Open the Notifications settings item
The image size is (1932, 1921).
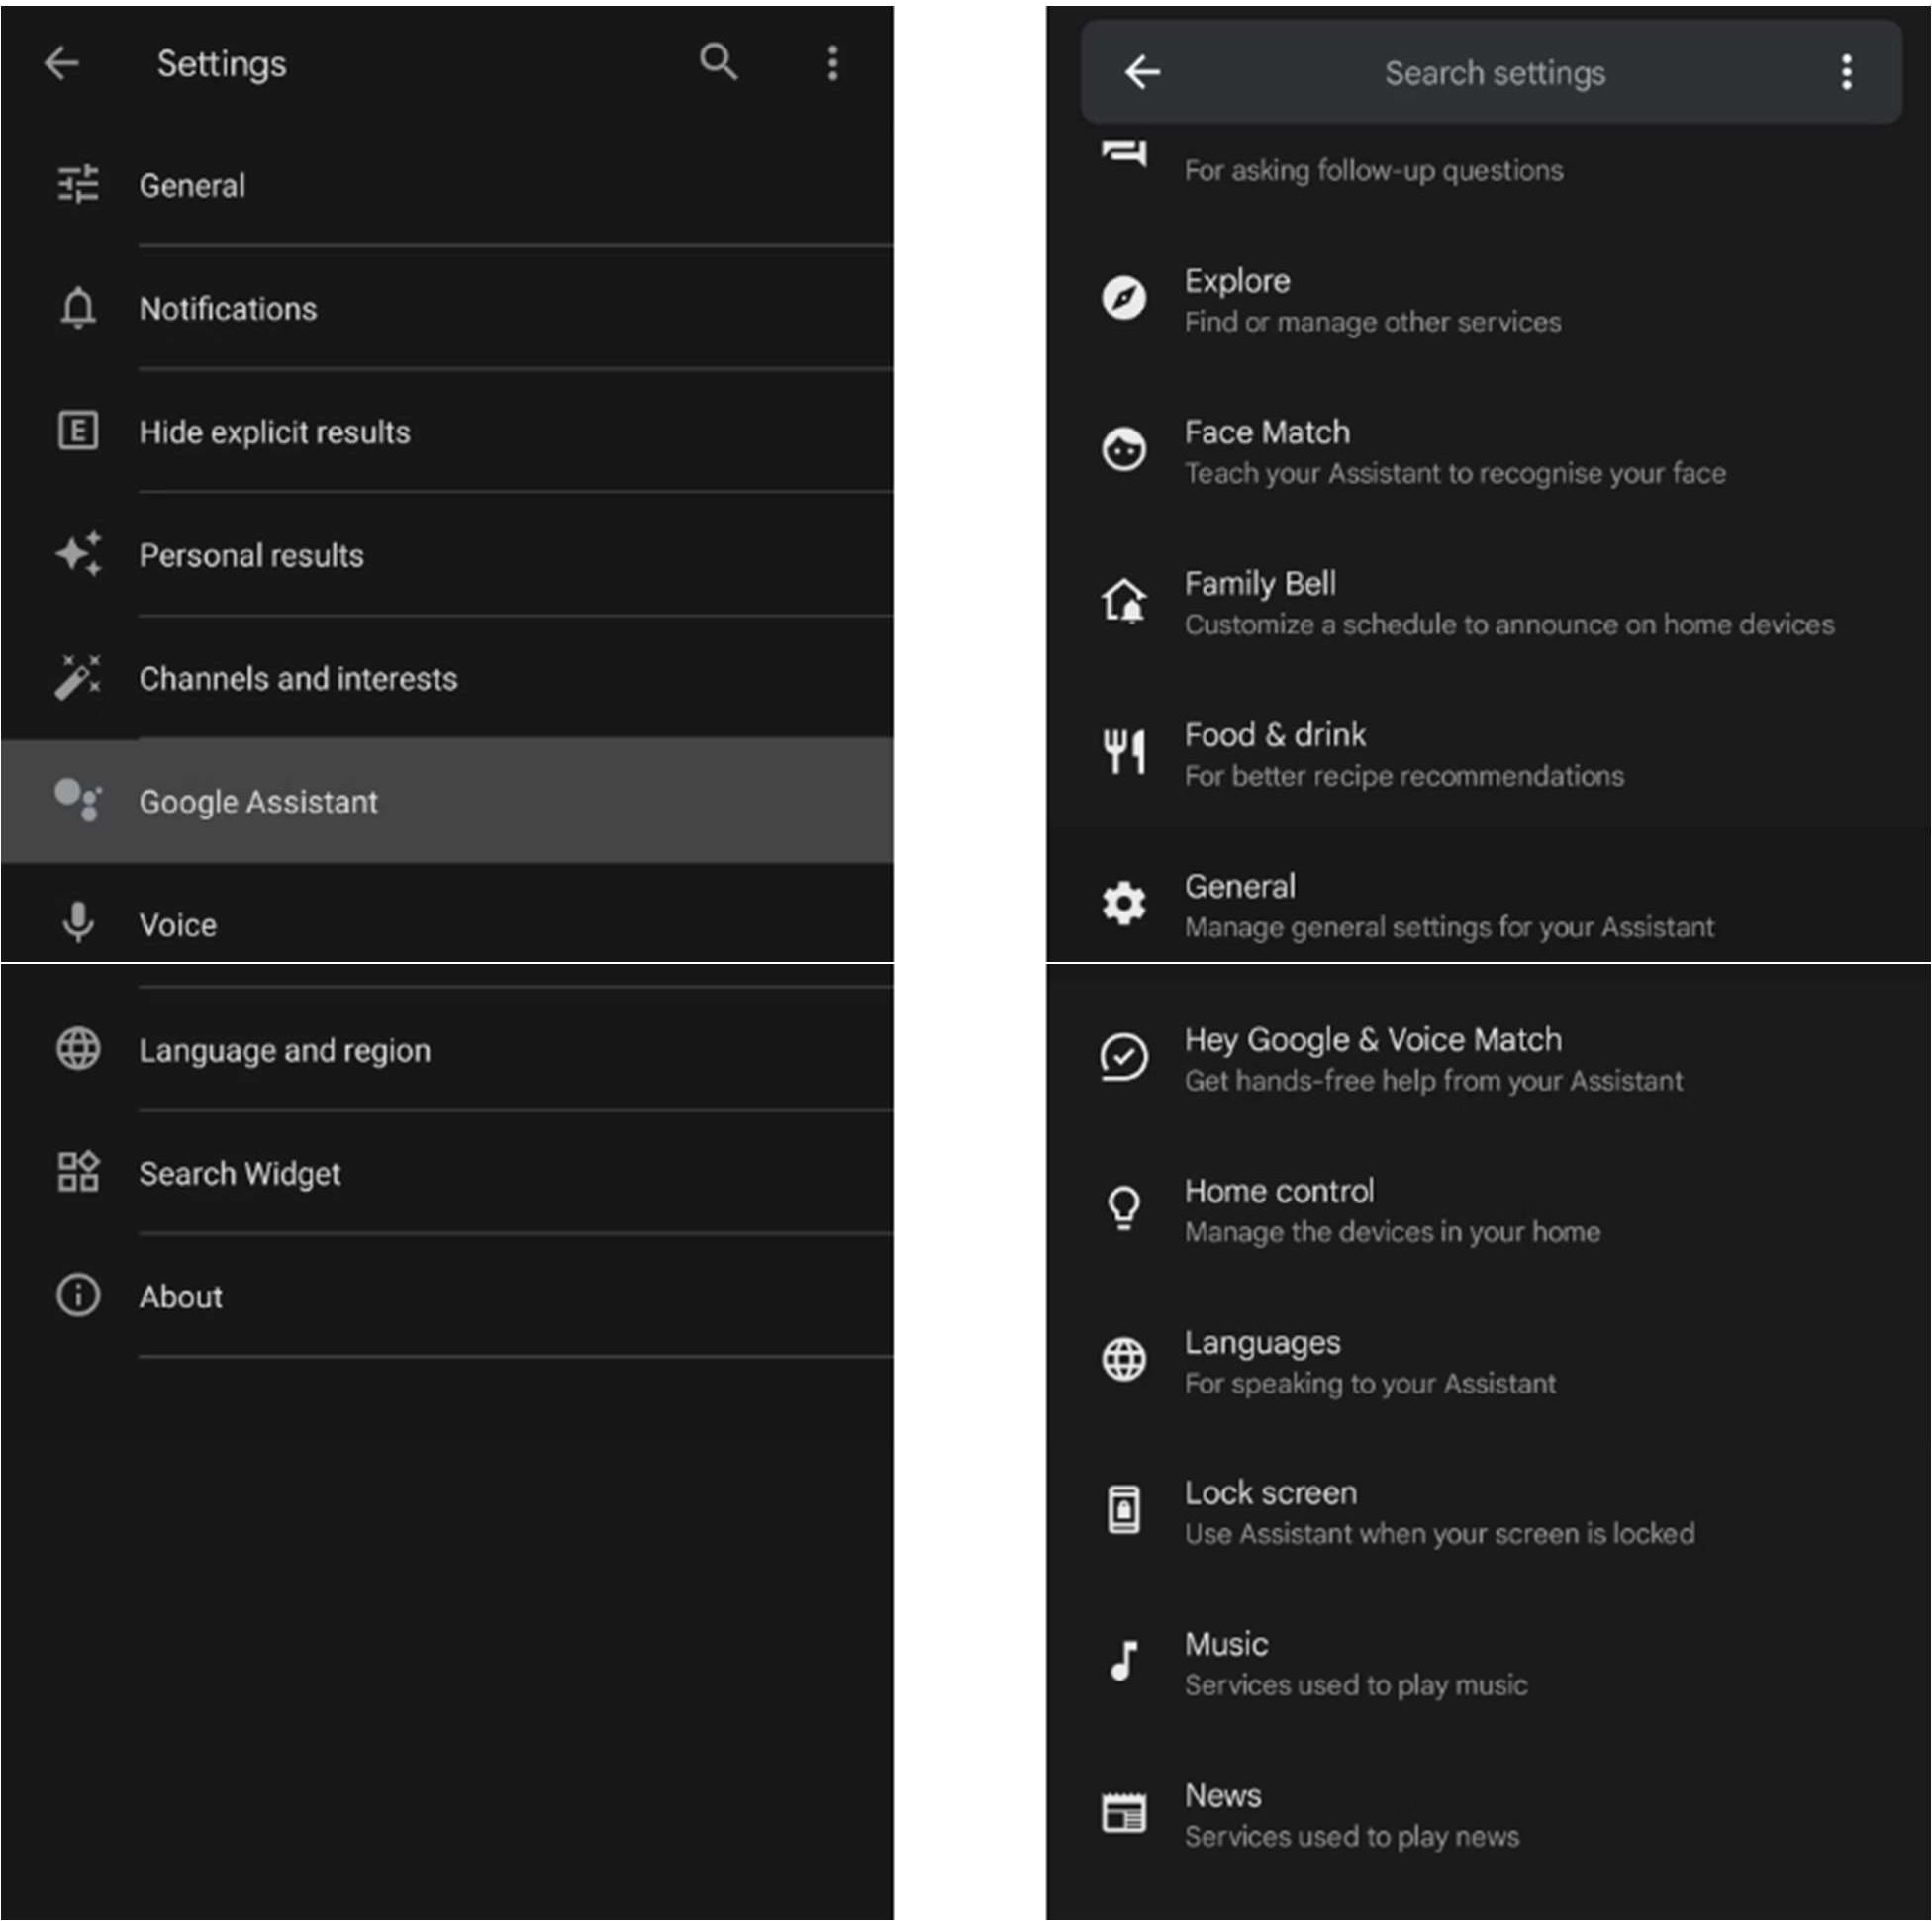point(228,309)
